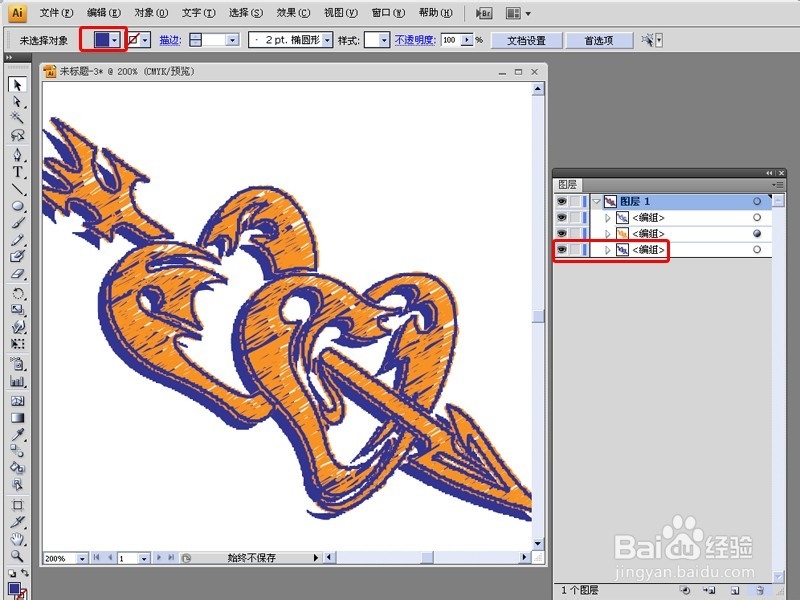Open the 编辑(E) menu
Viewport: 800px width, 600px height.
[x=104, y=13]
